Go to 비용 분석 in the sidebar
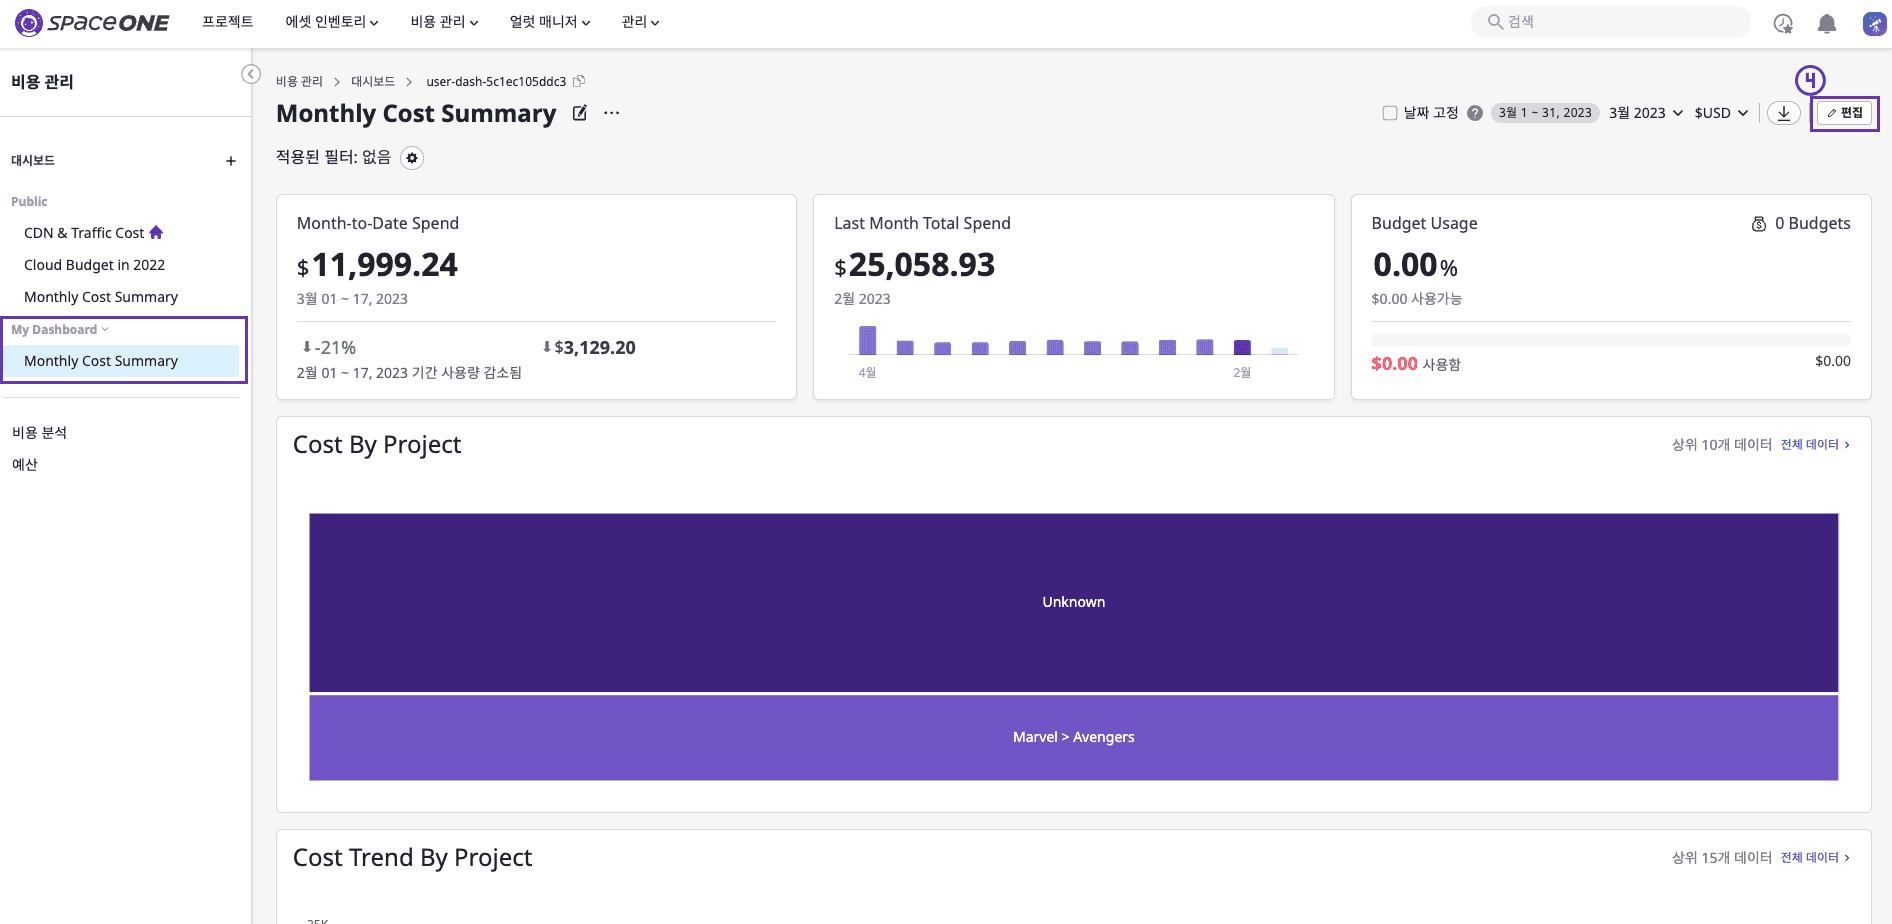1892x924 pixels. click(x=39, y=432)
